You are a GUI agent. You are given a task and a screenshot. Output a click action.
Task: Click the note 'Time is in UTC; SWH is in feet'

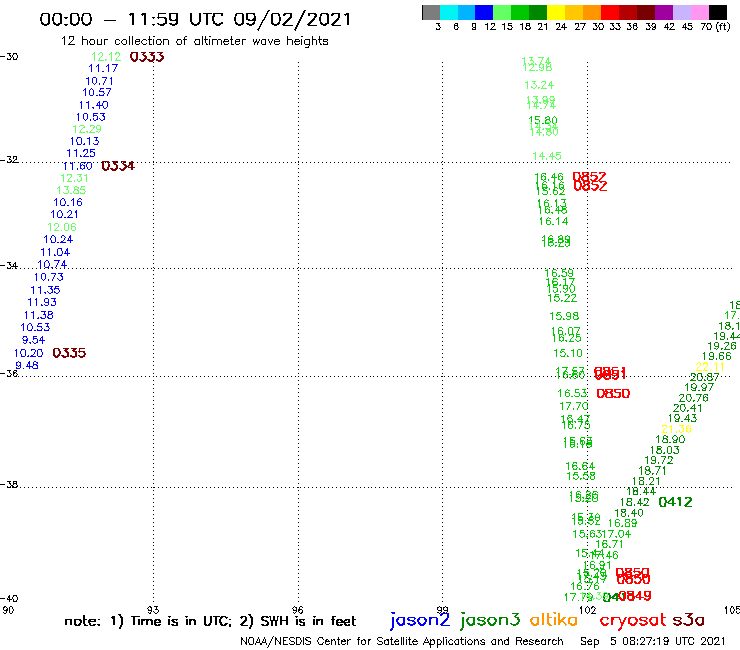(210, 621)
